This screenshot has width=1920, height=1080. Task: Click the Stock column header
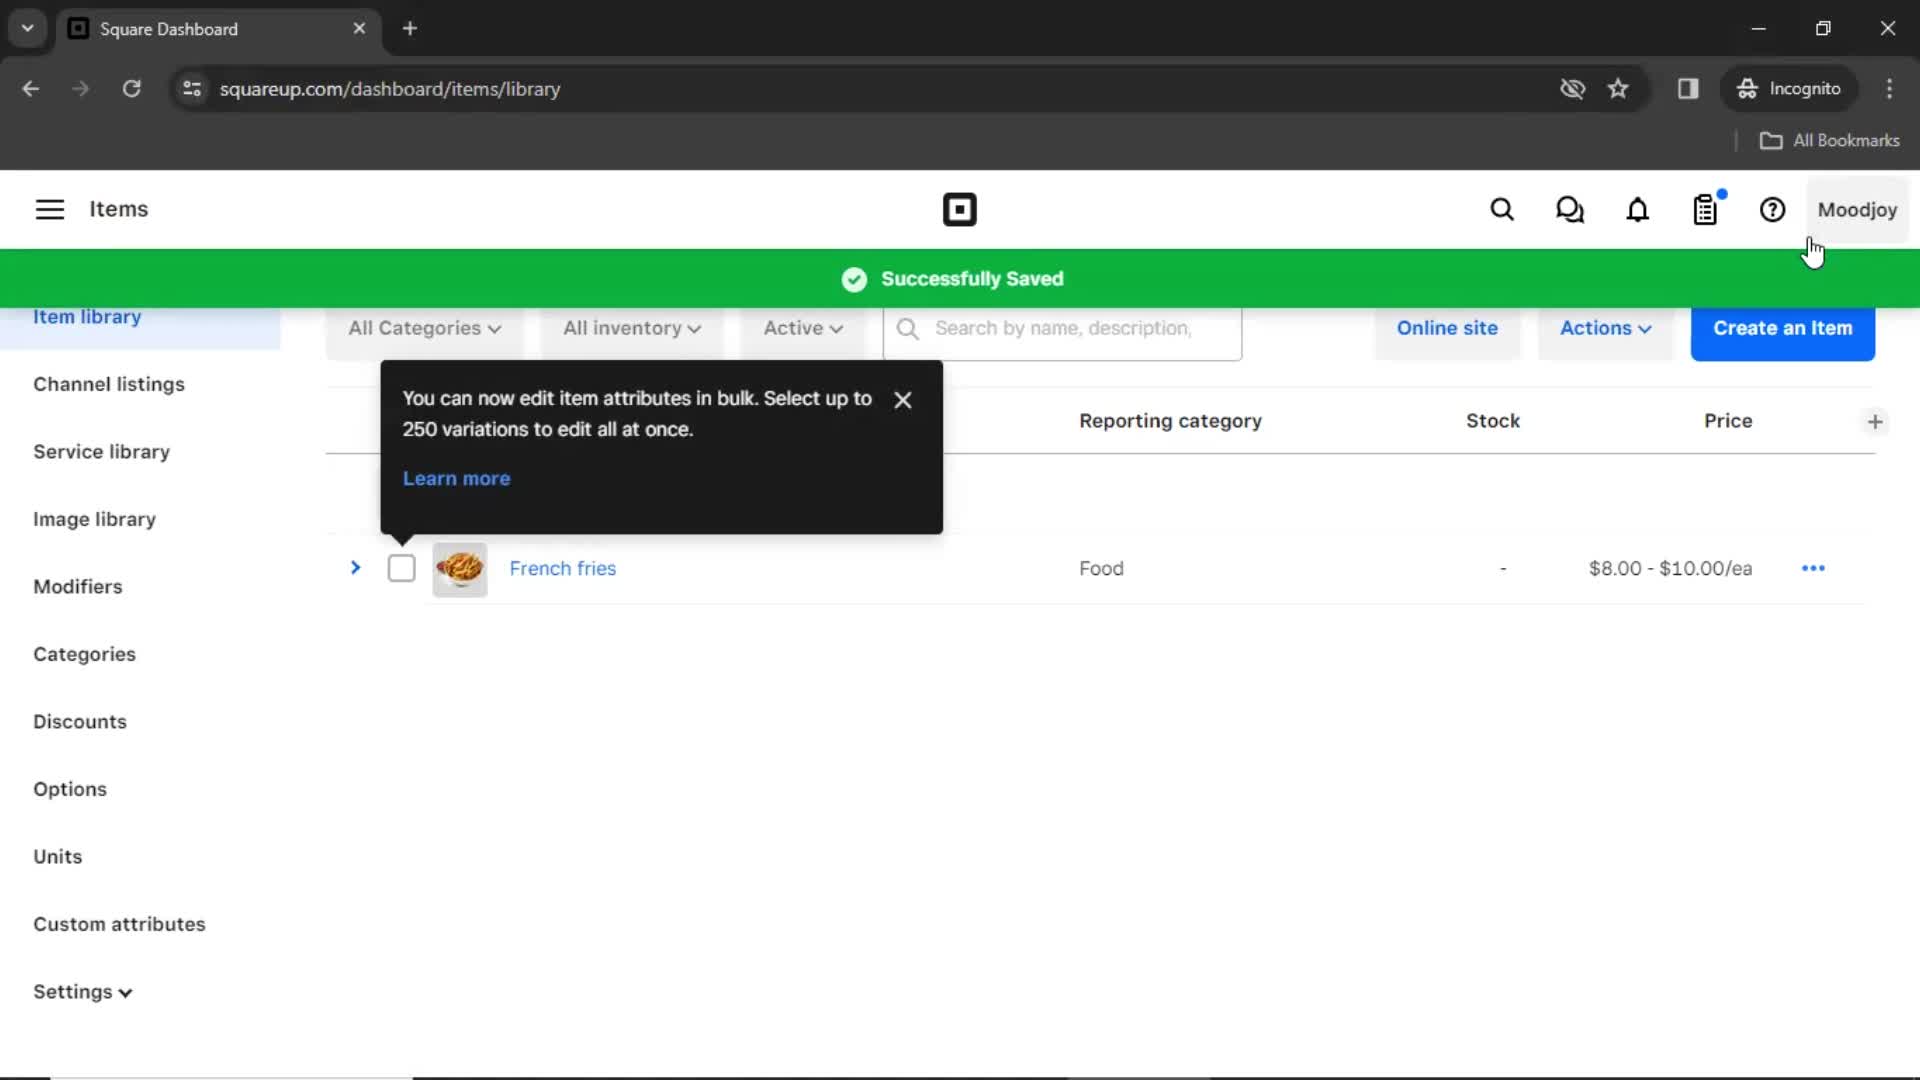(x=1493, y=421)
